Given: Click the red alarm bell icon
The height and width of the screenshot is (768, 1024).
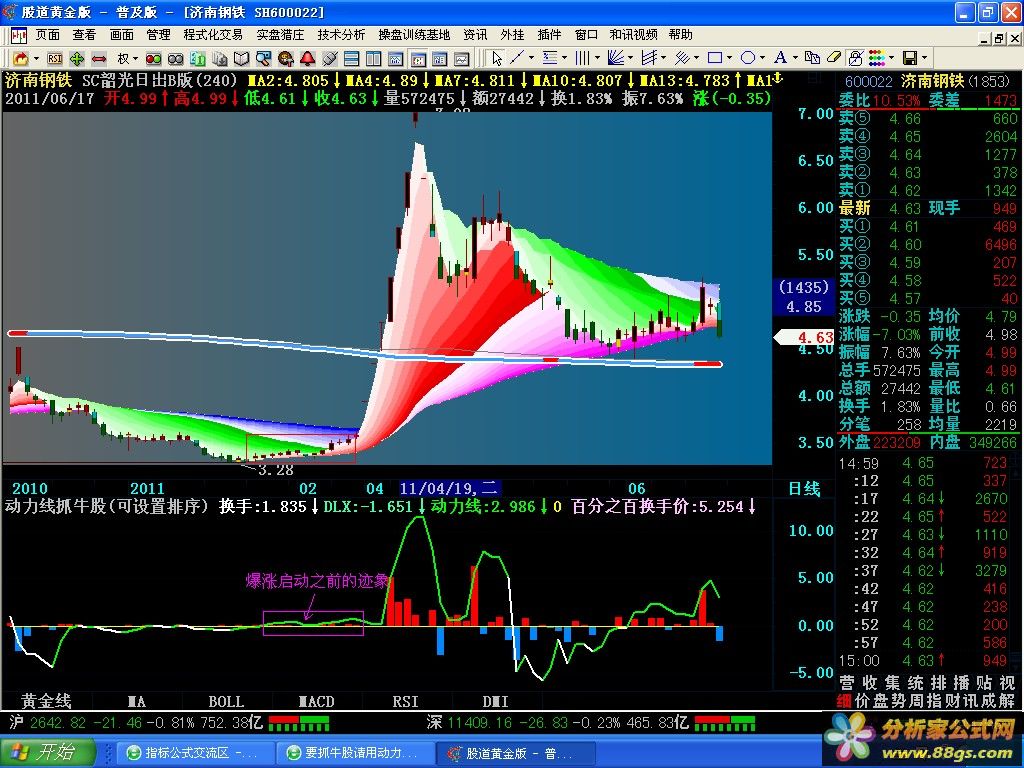Looking at the screenshot, I should [x=308, y=59].
